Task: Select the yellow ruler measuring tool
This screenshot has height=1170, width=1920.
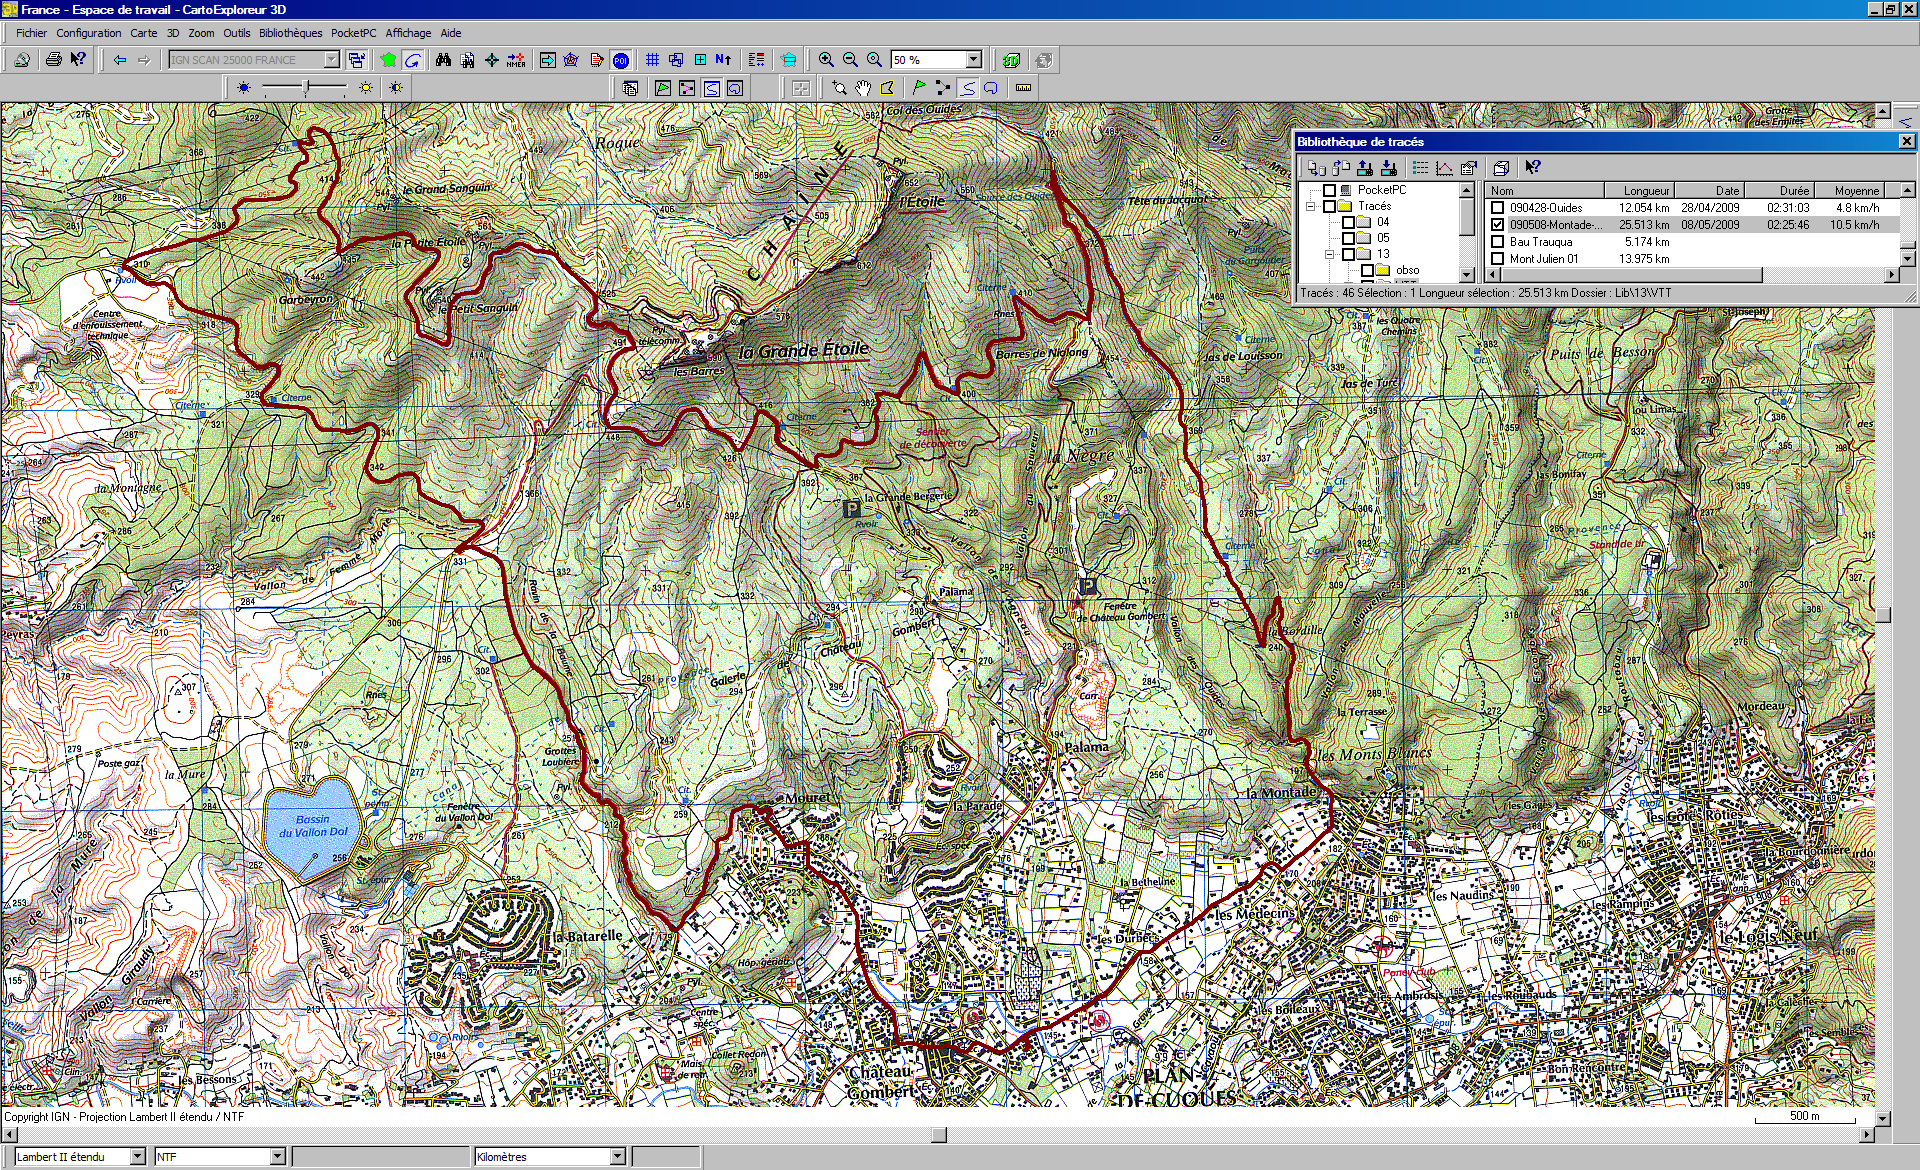Action: pyautogui.click(x=1023, y=88)
